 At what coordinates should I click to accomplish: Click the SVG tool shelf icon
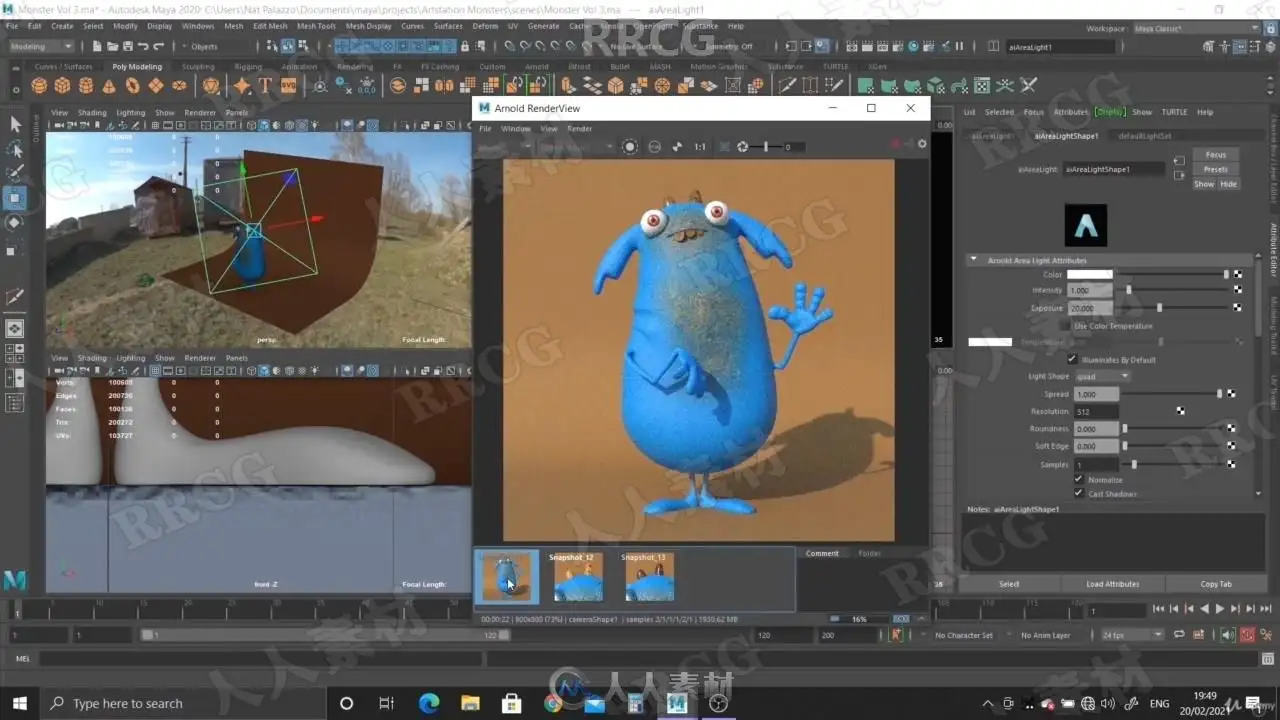point(288,86)
